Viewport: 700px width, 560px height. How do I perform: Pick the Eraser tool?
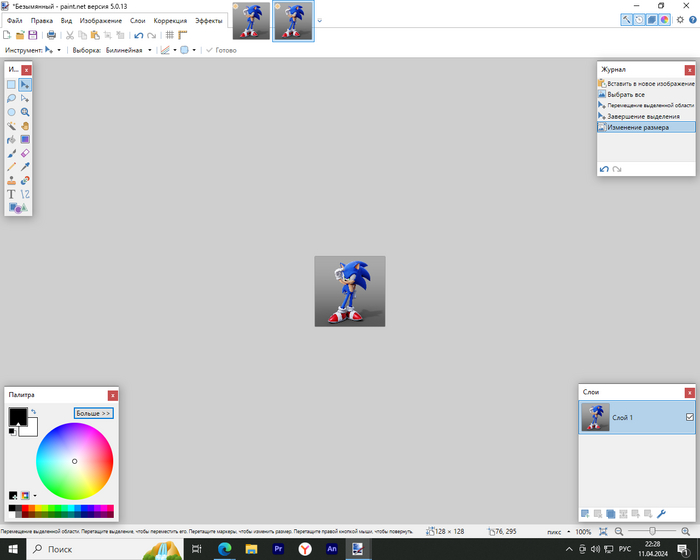click(x=25, y=153)
